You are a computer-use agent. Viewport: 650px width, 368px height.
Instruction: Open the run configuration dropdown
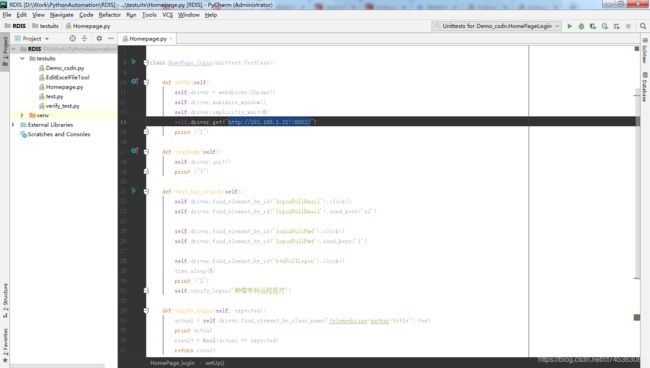(x=496, y=26)
